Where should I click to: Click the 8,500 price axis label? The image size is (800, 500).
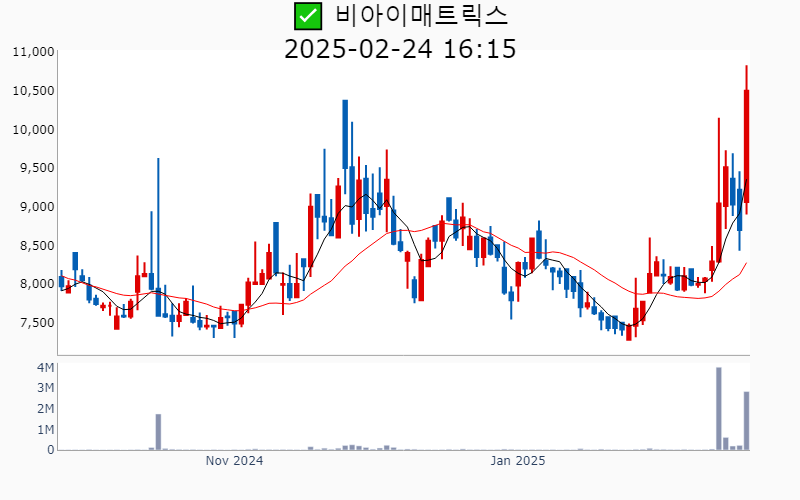[x=37, y=245]
